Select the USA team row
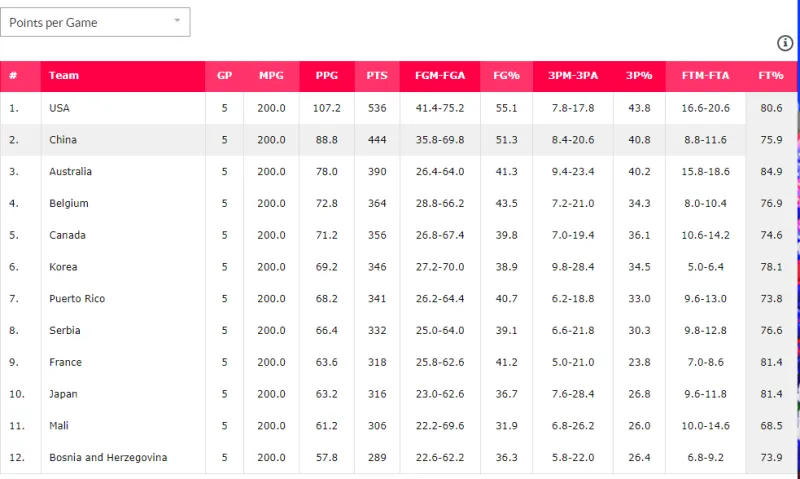The image size is (800, 479). [x=59, y=108]
